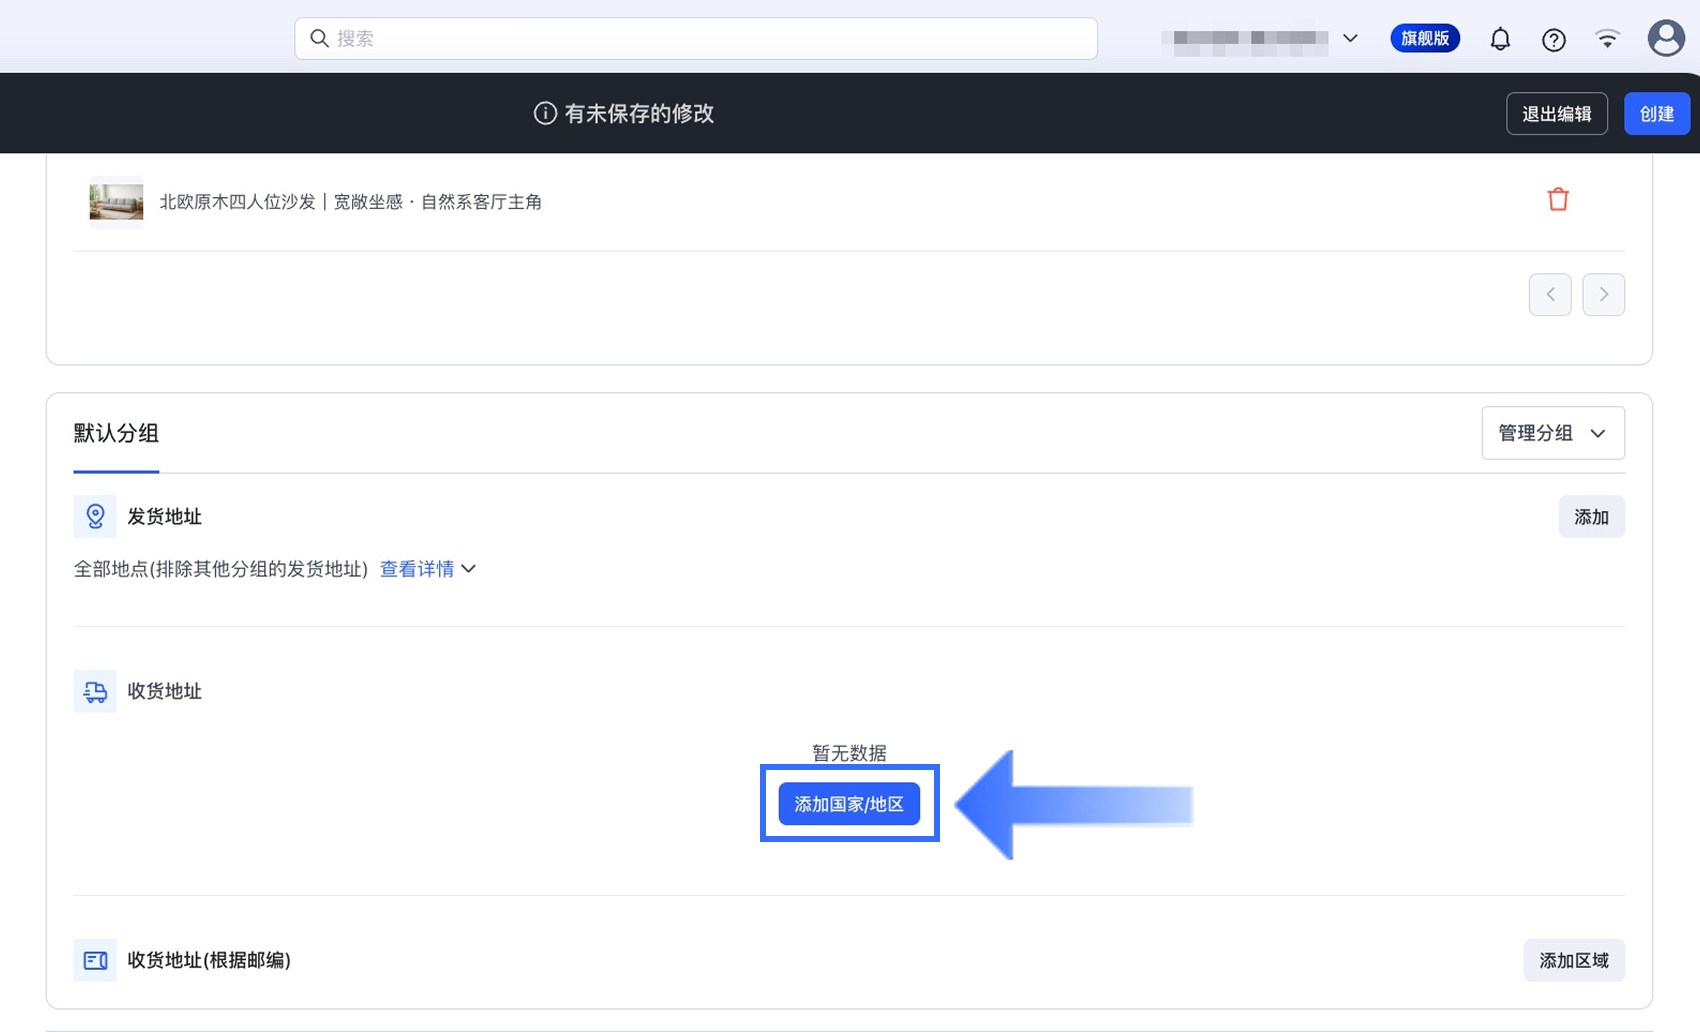Select the 默认分组 tab
Image resolution: width=1700 pixels, height=1032 pixels.
[116, 433]
